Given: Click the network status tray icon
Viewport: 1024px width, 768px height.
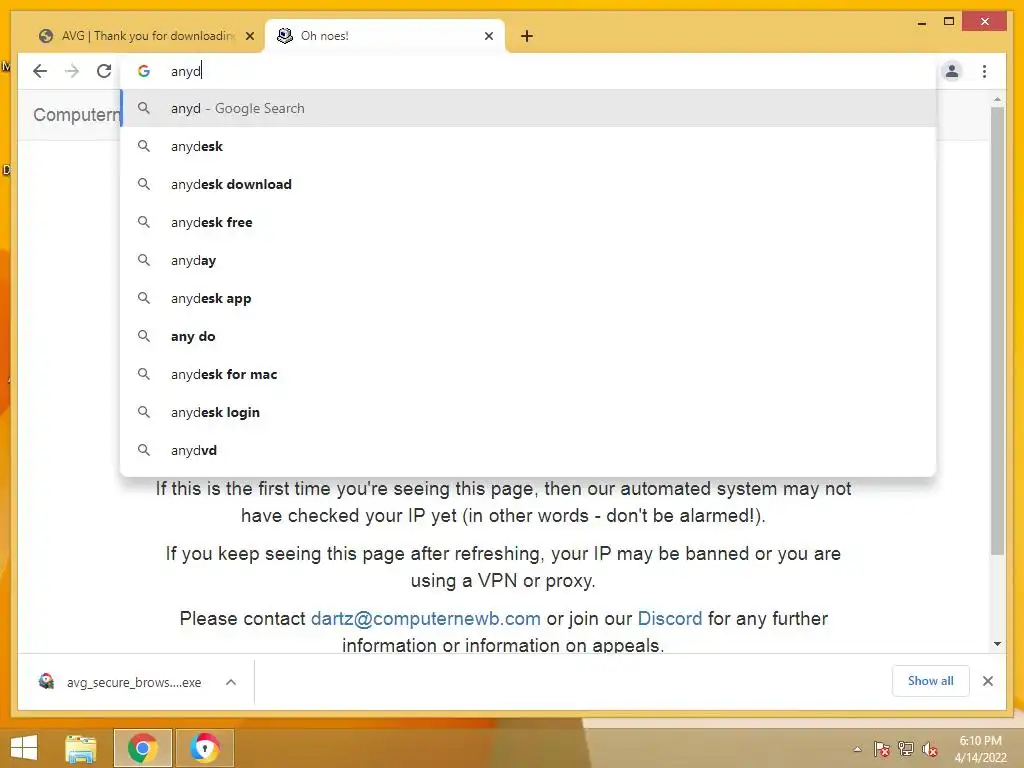Looking at the screenshot, I should point(906,749).
